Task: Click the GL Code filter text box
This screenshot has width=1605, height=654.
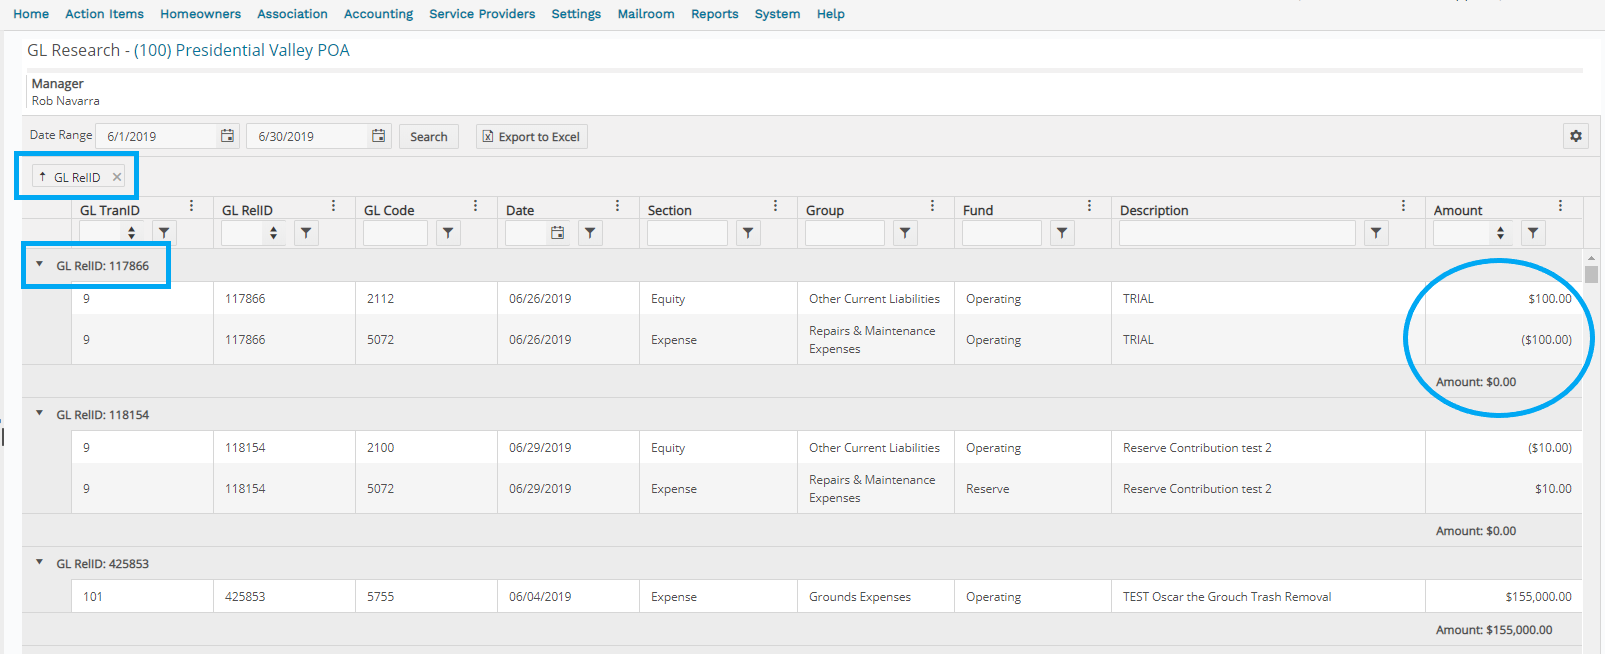Action: pyautogui.click(x=395, y=233)
